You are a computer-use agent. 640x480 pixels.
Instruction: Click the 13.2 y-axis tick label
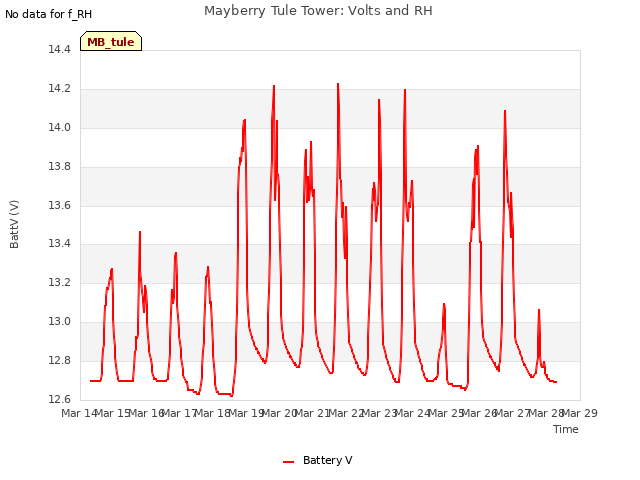[59, 282]
